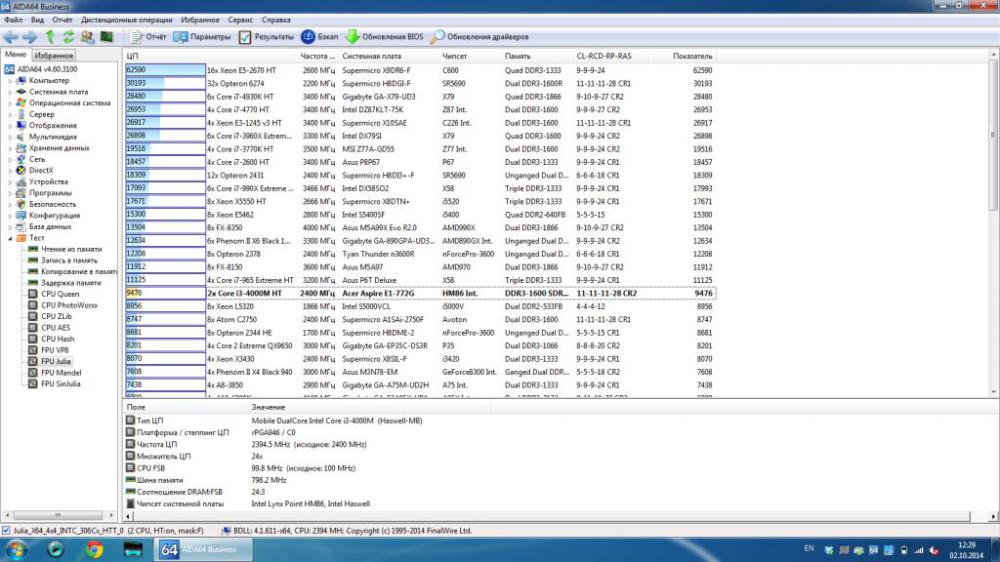The height and width of the screenshot is (562, 1000).
Task: Open the Отчёт report toolbar button
Action: click(147, 37)
